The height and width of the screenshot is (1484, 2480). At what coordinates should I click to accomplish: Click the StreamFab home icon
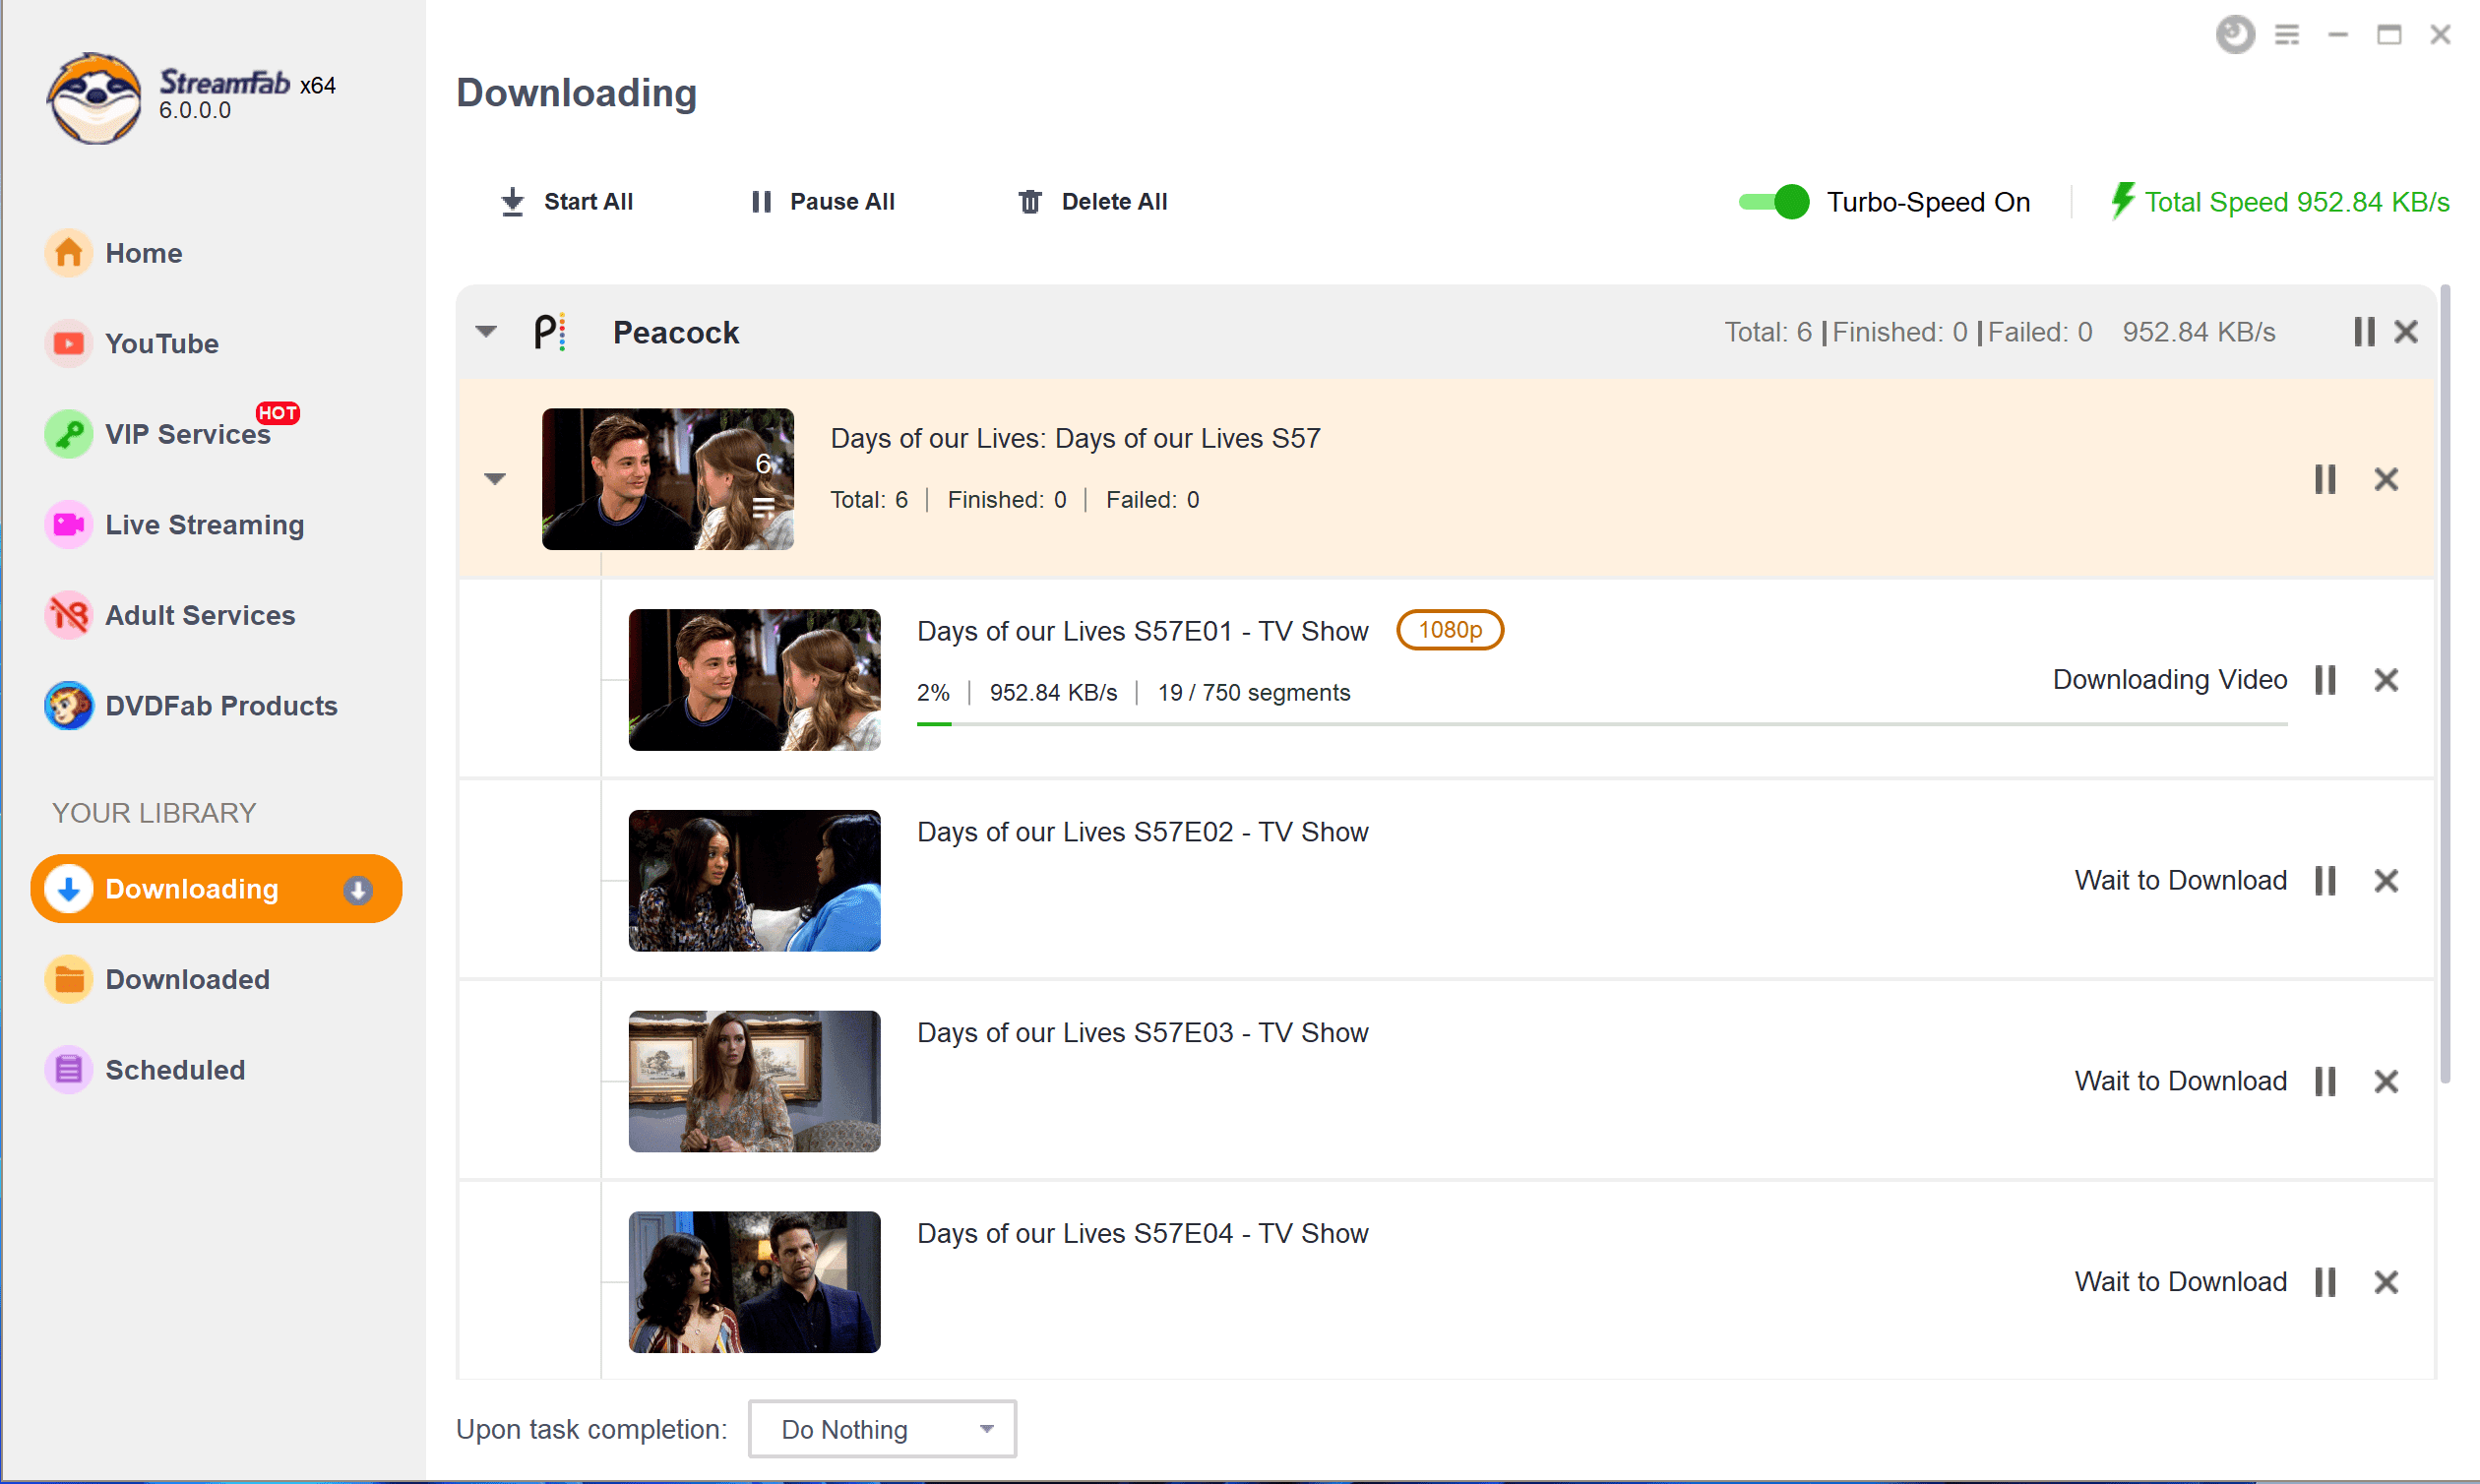(x=69, y=253)
